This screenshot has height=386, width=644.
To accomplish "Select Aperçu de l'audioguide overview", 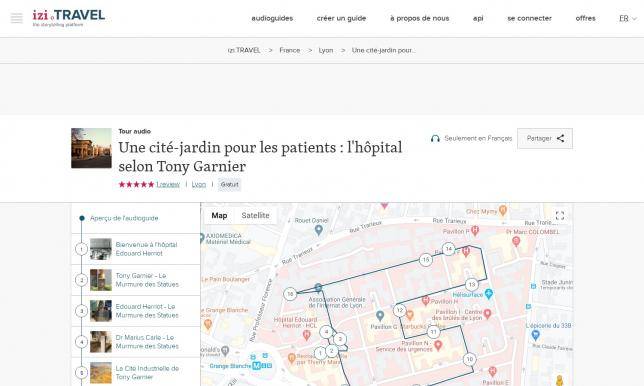I will [x=124, y=218].
